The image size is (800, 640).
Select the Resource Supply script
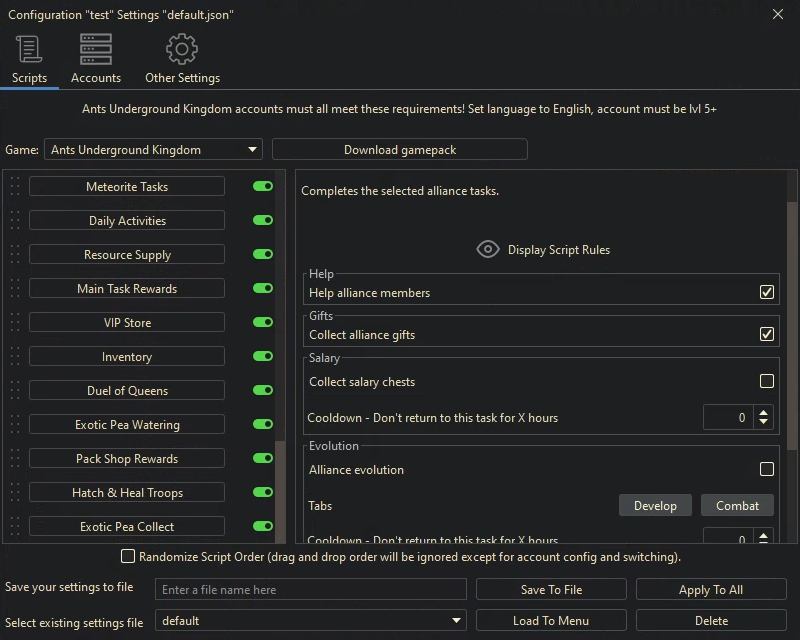pos(127,254)
